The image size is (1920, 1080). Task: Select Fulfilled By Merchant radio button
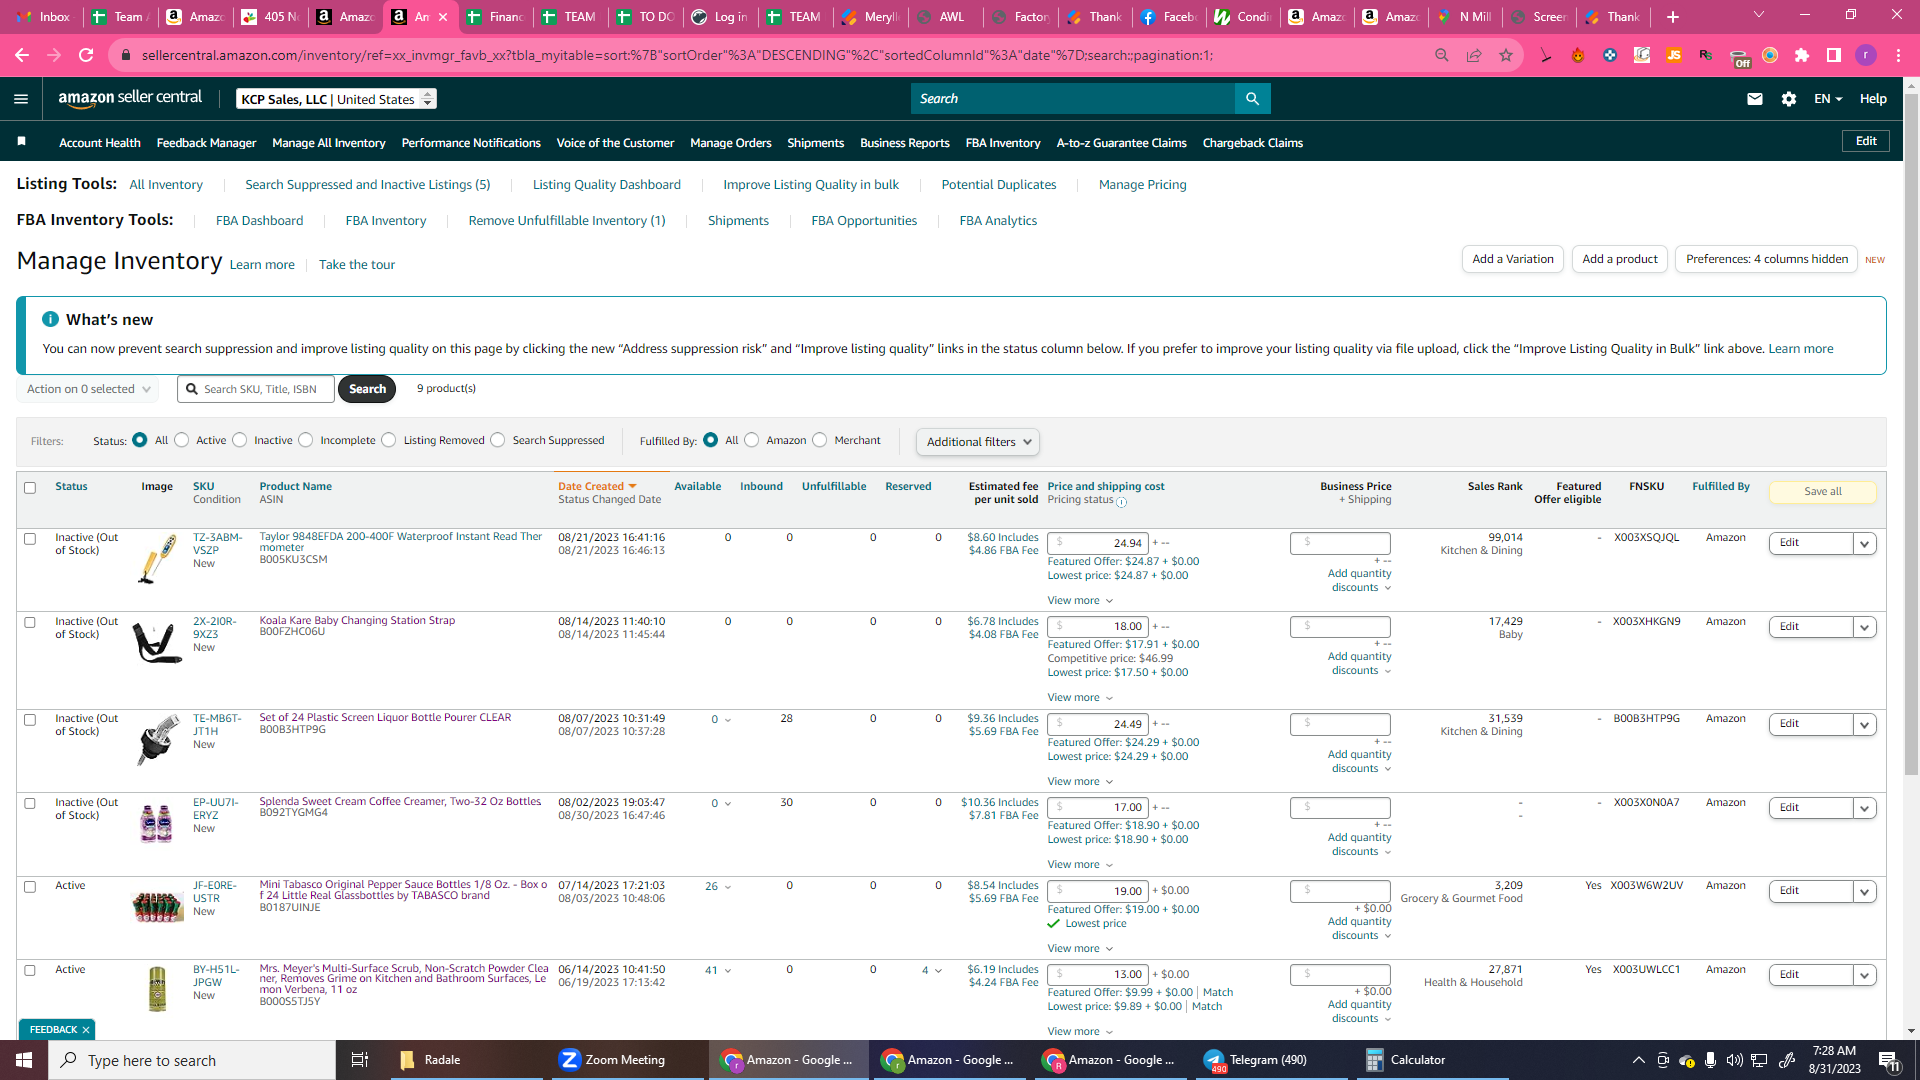click(820, 440)
